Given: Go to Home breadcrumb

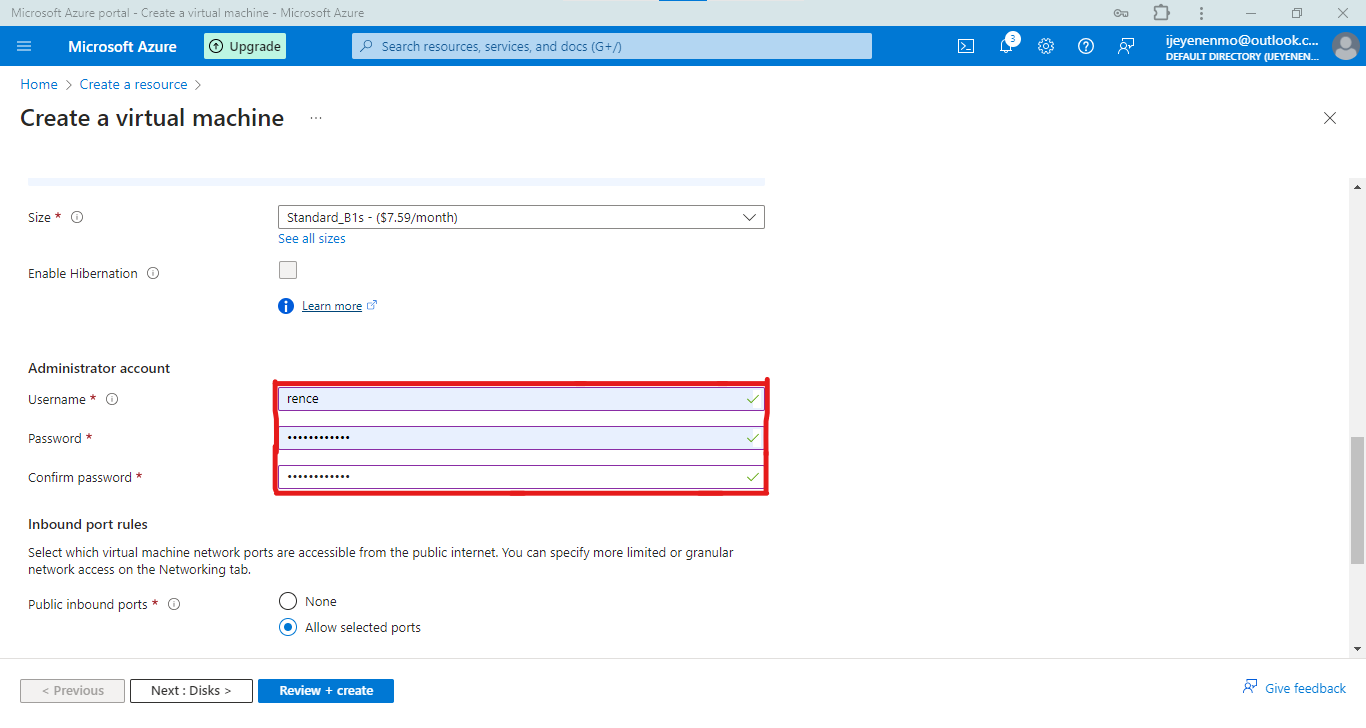Looking at the screenshot, I should coord(39,85).
